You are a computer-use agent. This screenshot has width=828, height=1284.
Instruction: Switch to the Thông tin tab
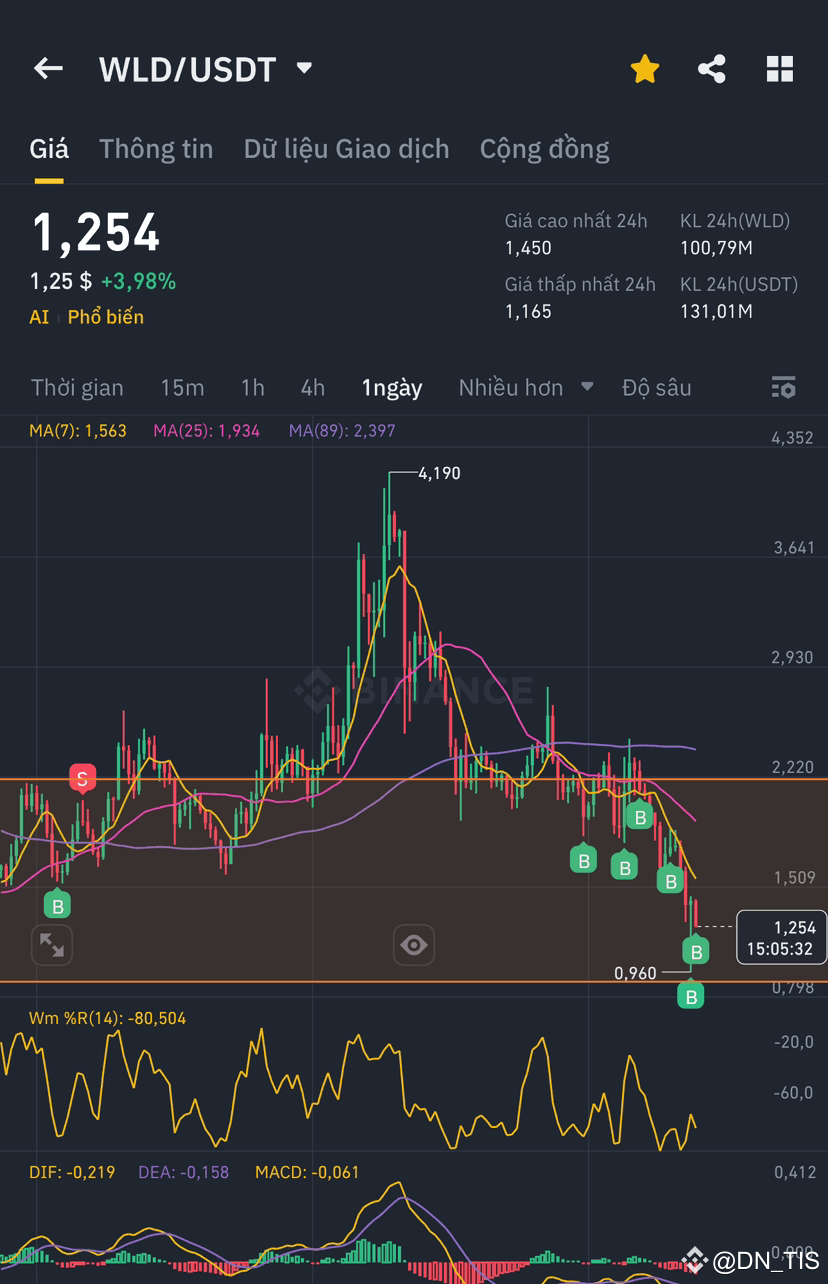[156, 148]
